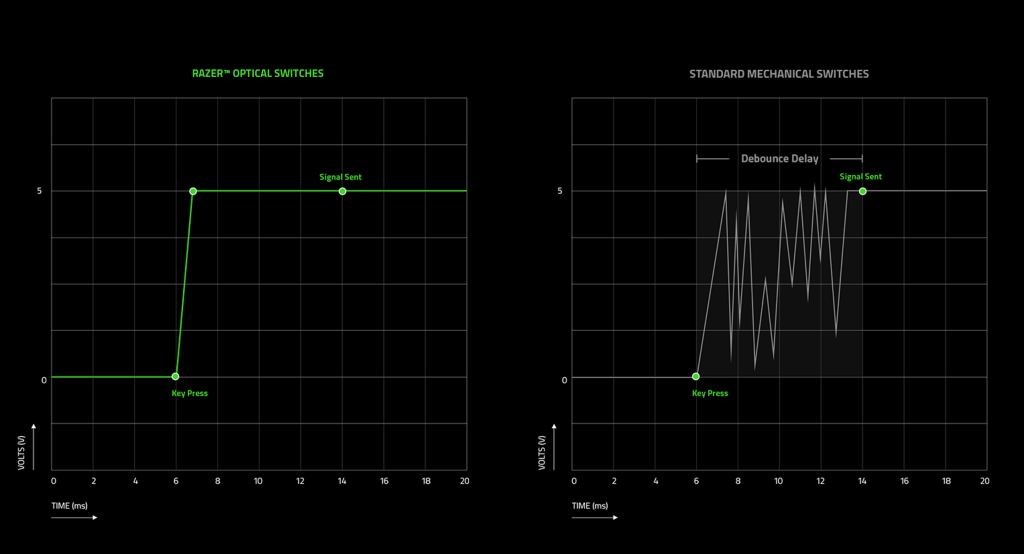Click "Key Press" label in mechanical chart
The width and height of the screenshot is (1024, 554).
pyautogui.click(x=710, y=393)
